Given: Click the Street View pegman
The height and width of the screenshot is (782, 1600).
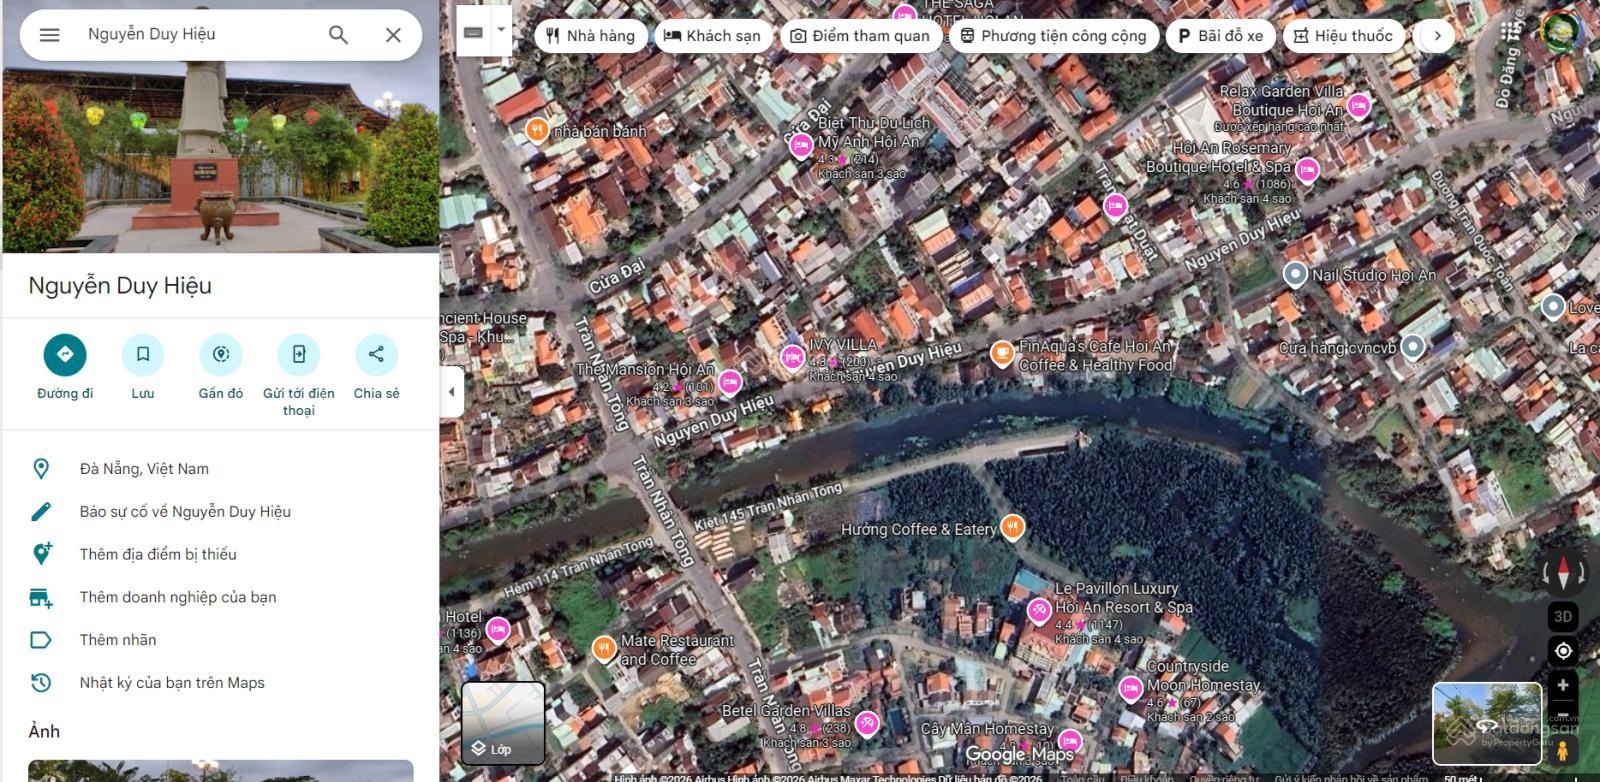Looking at the screenshot, I should coord(1562,750).
